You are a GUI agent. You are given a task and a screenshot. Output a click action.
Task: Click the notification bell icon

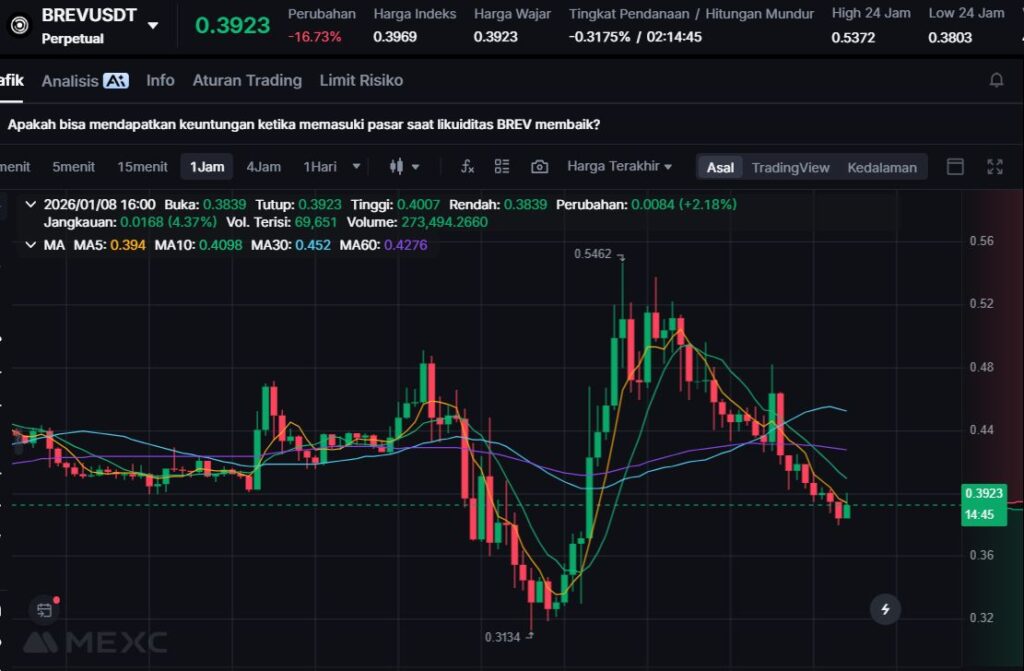coord(996,80)
